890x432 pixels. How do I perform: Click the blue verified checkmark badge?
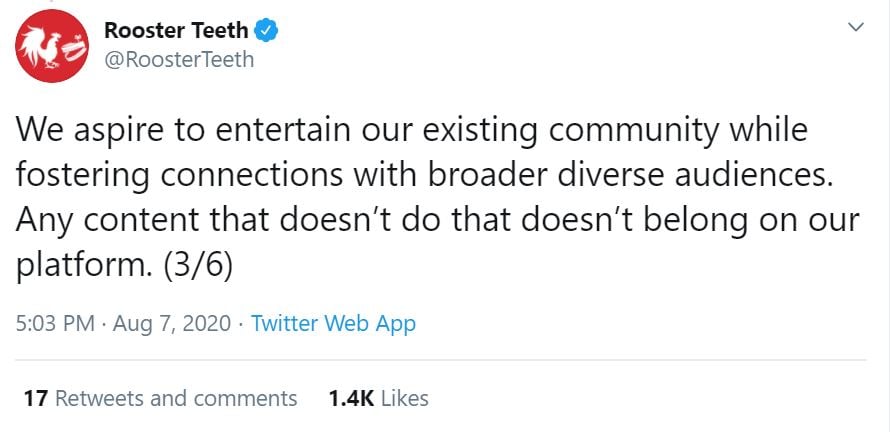(266, 30)
